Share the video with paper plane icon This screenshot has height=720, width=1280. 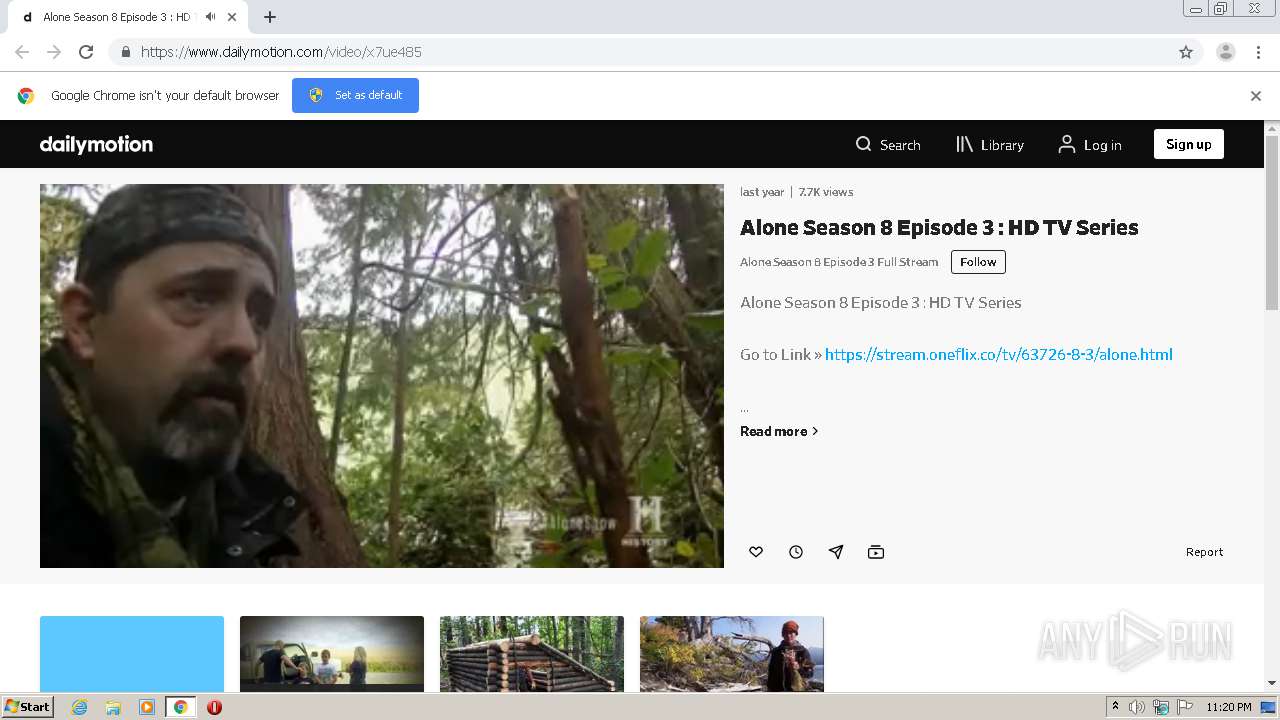[x=836, y=552]
